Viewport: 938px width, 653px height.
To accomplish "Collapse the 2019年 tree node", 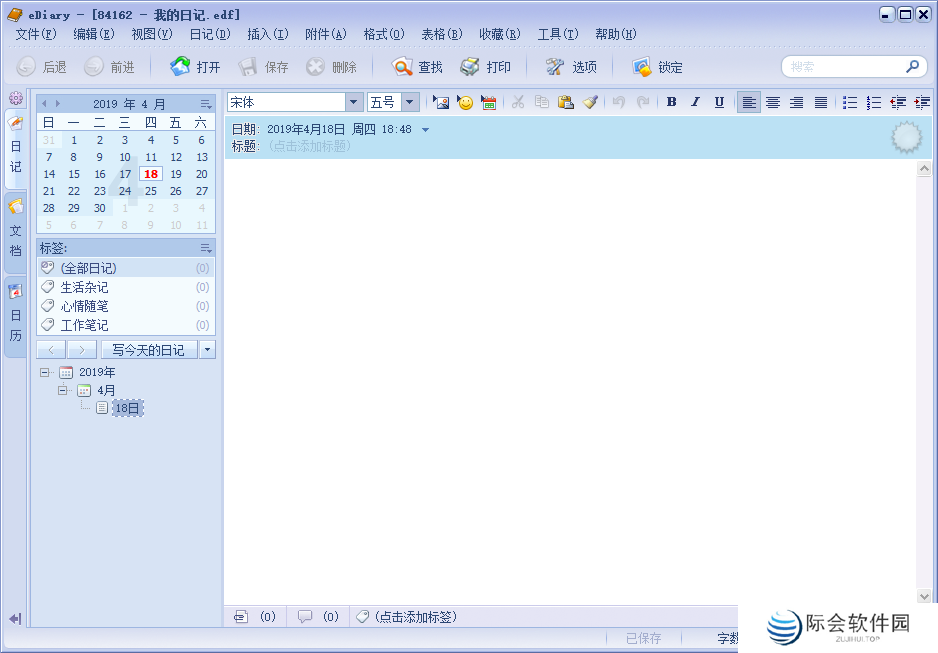I will [45, 372].
